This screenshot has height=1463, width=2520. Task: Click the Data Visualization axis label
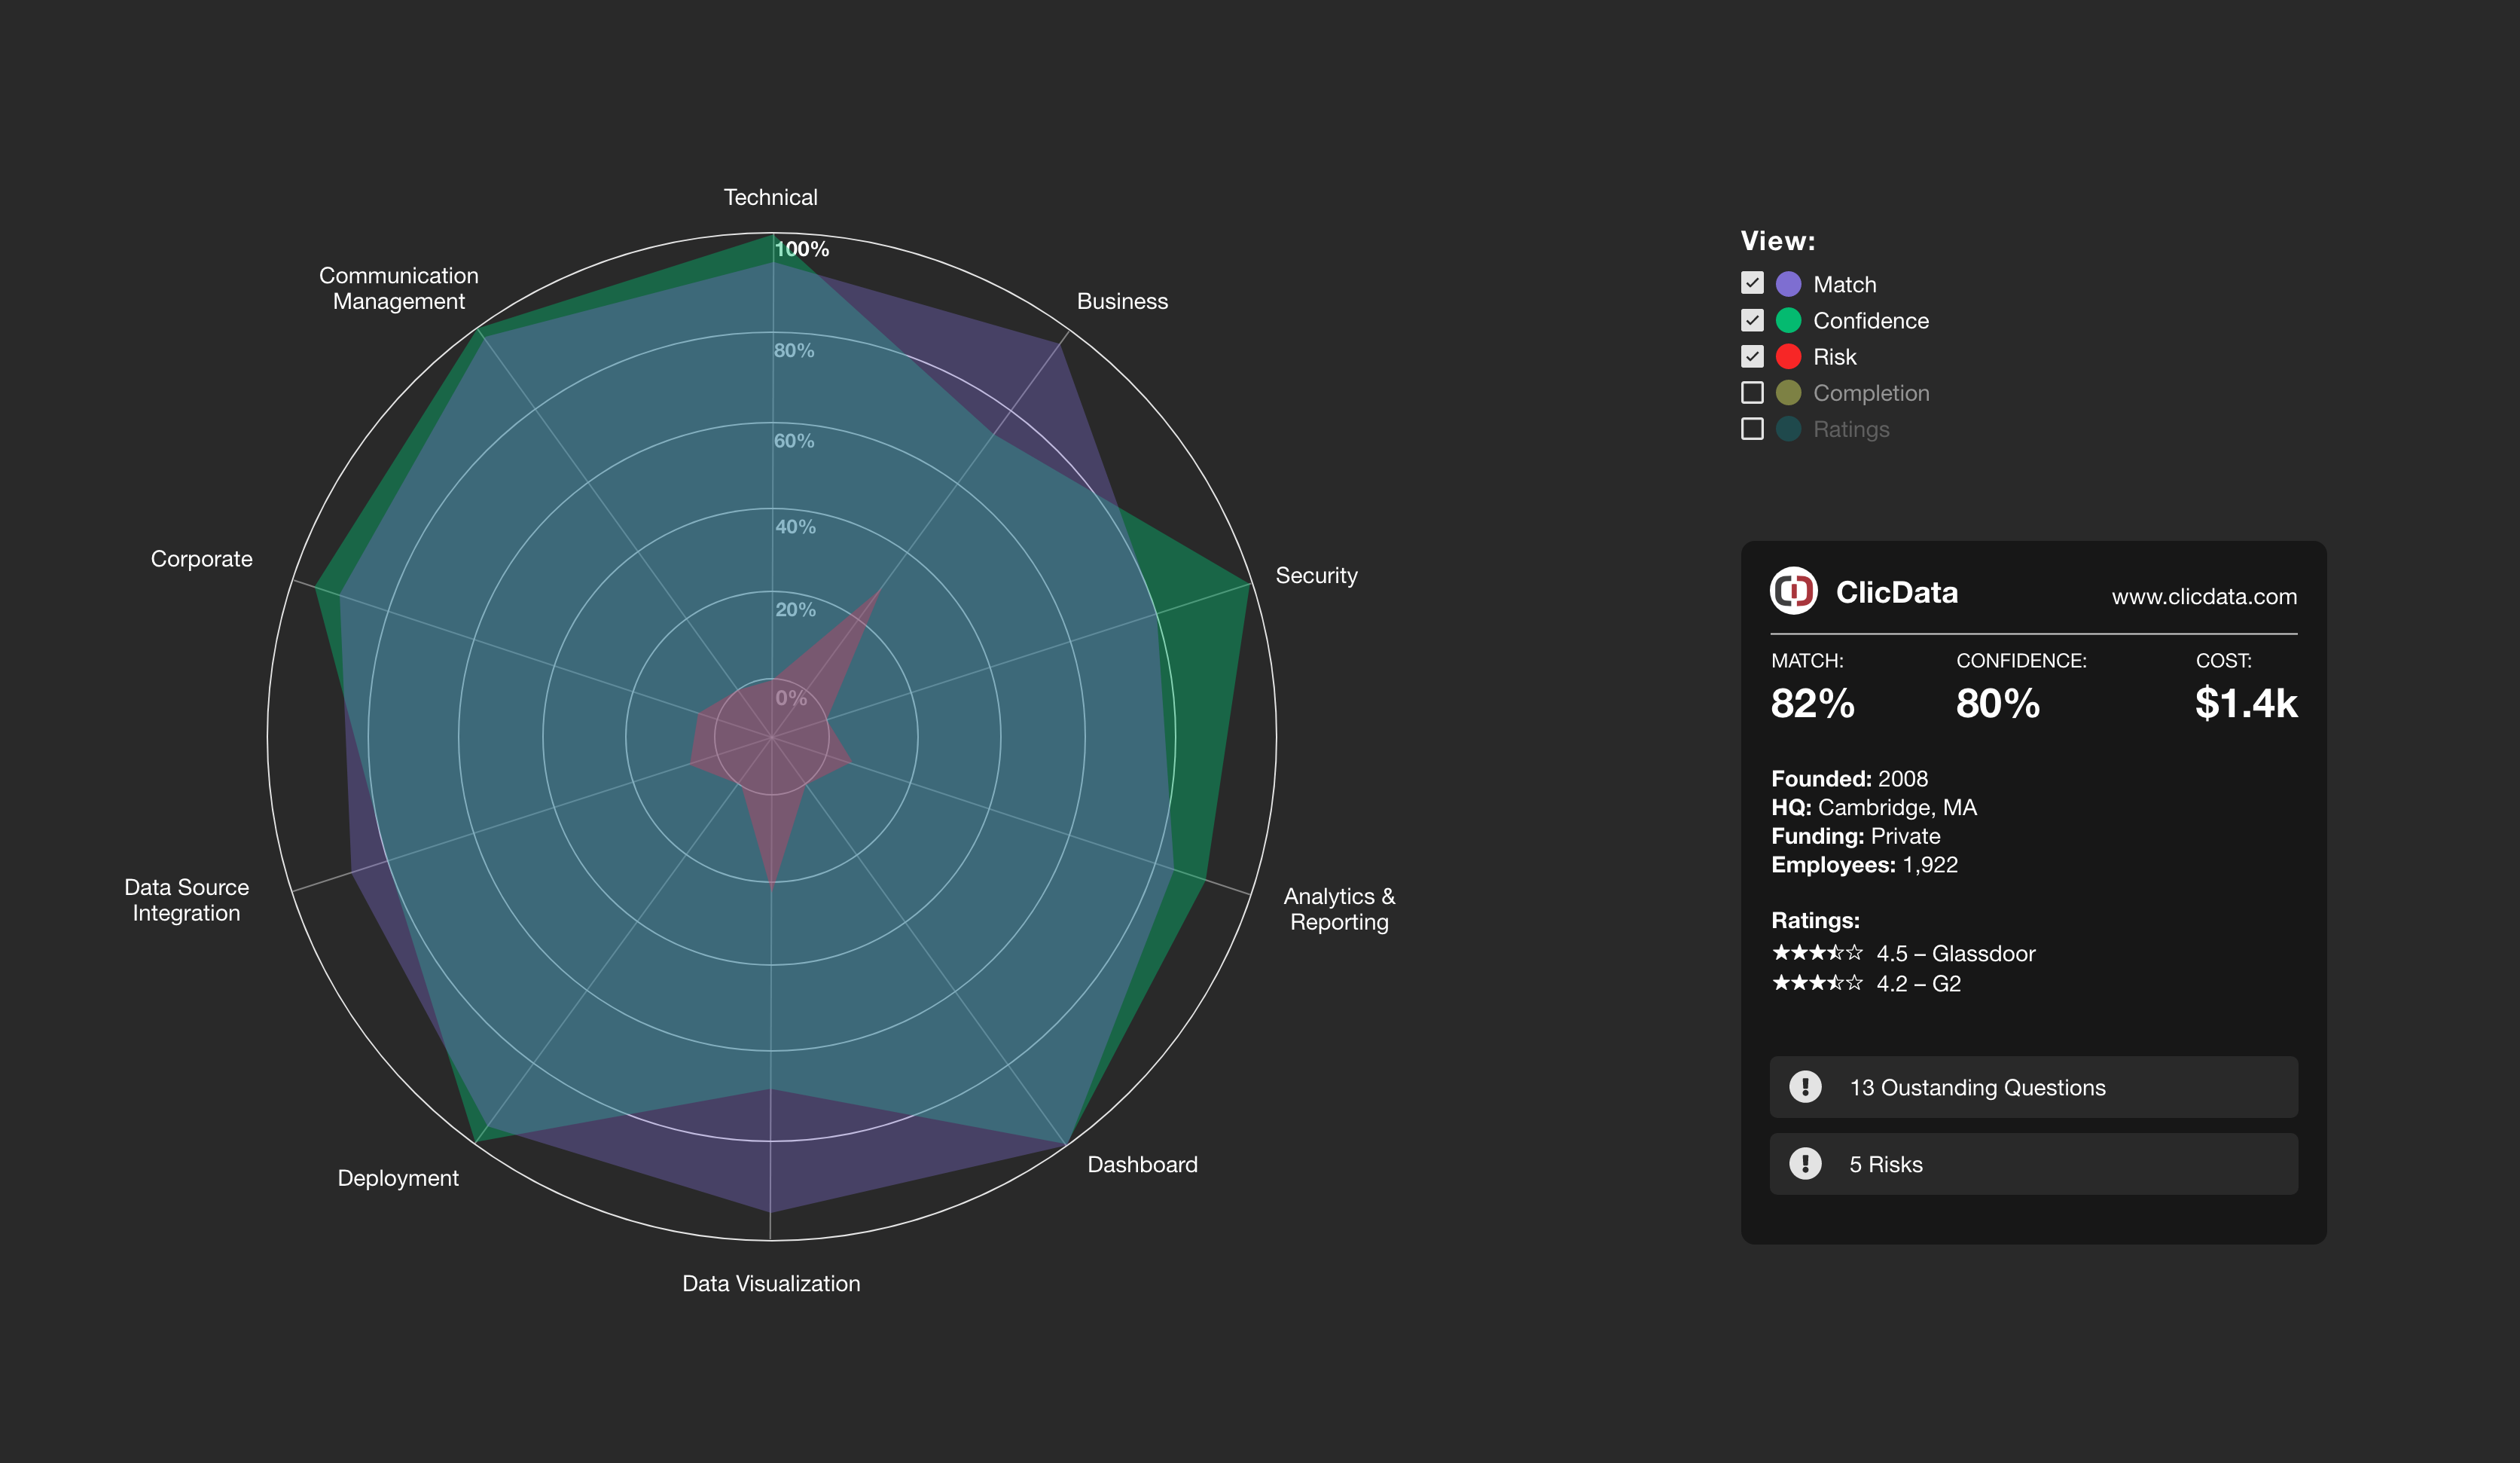pos(770,1283)
